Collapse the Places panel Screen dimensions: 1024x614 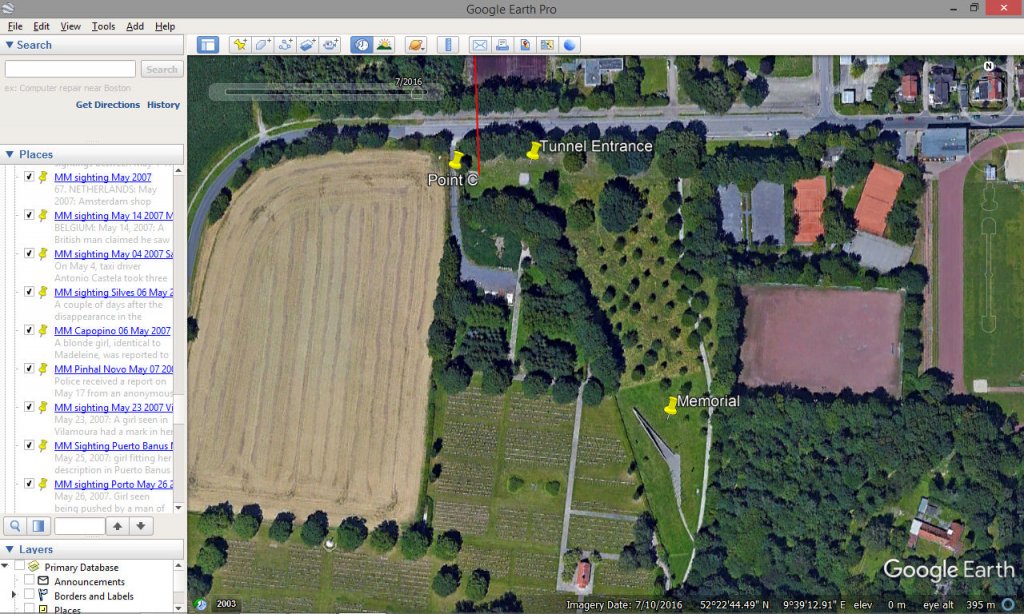click(10, 154)
